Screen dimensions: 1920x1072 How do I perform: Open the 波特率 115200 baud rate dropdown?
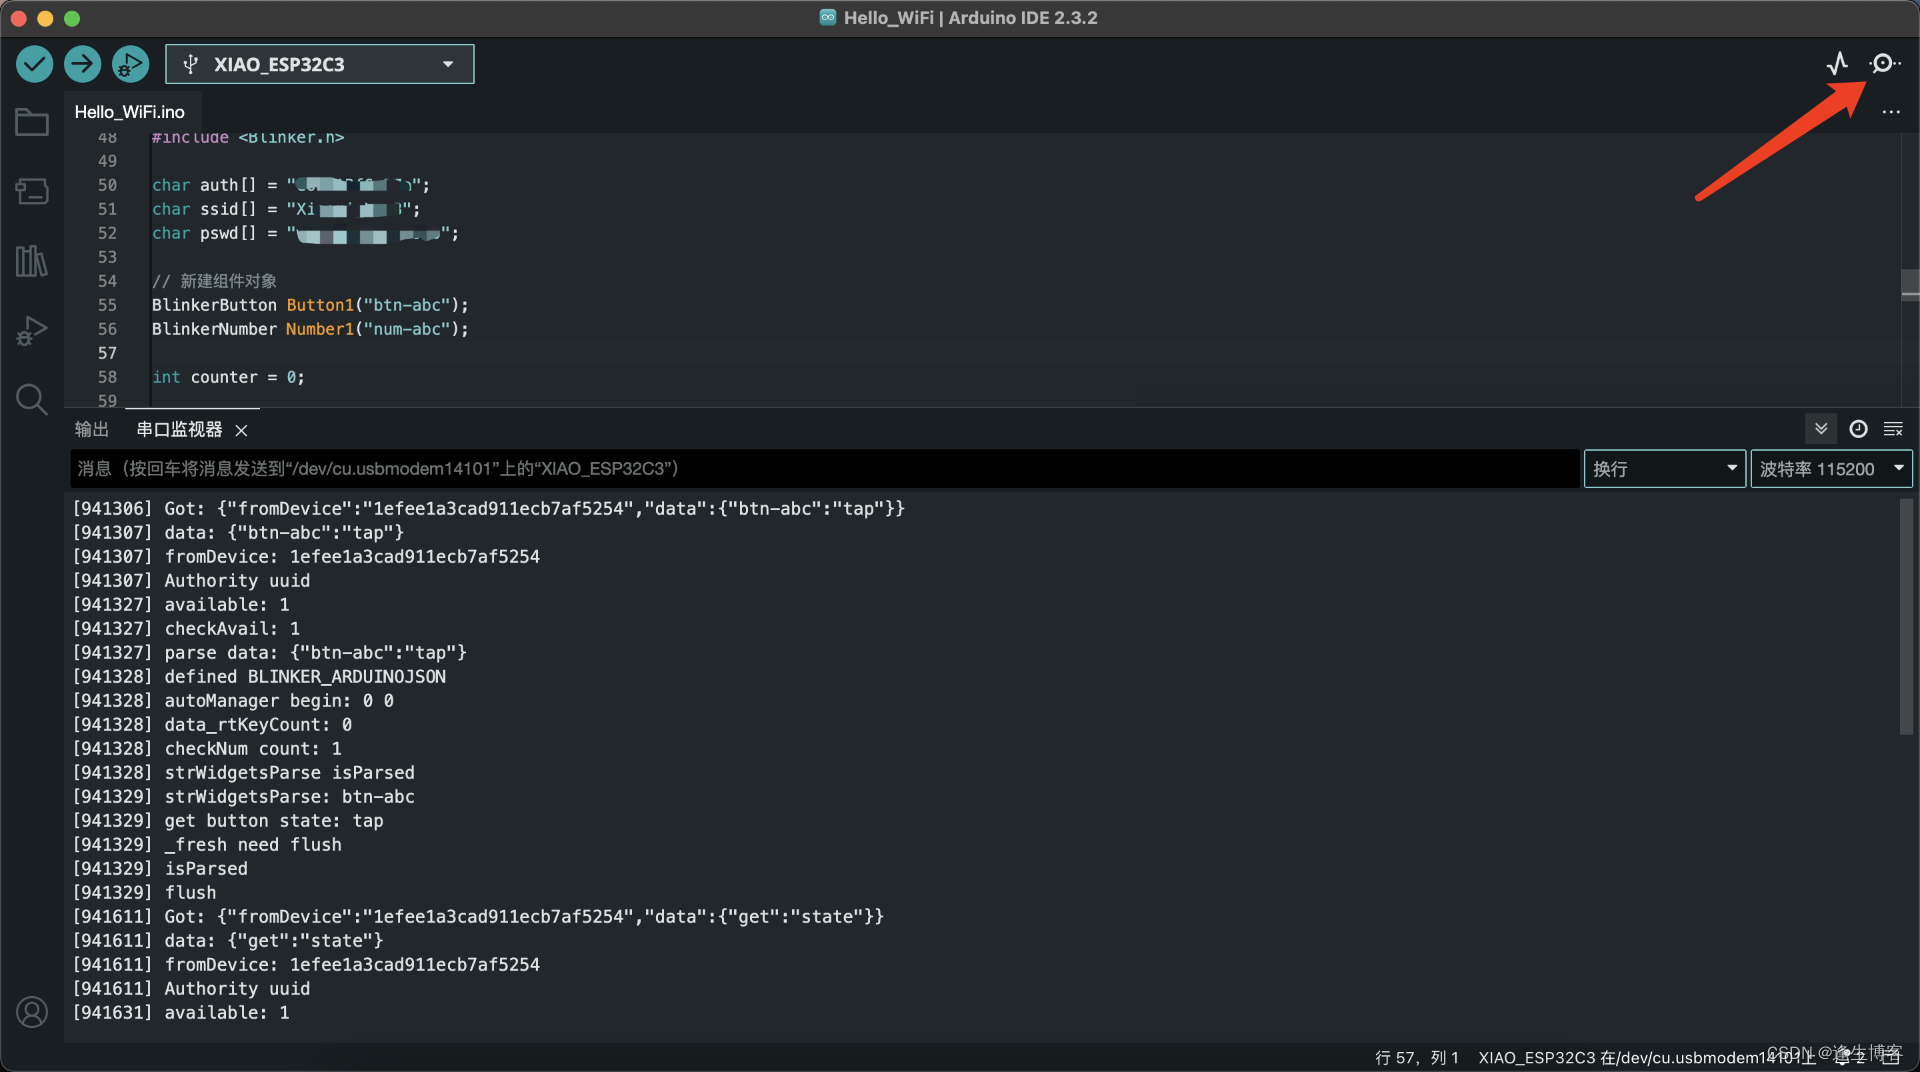pos(1831,469)
